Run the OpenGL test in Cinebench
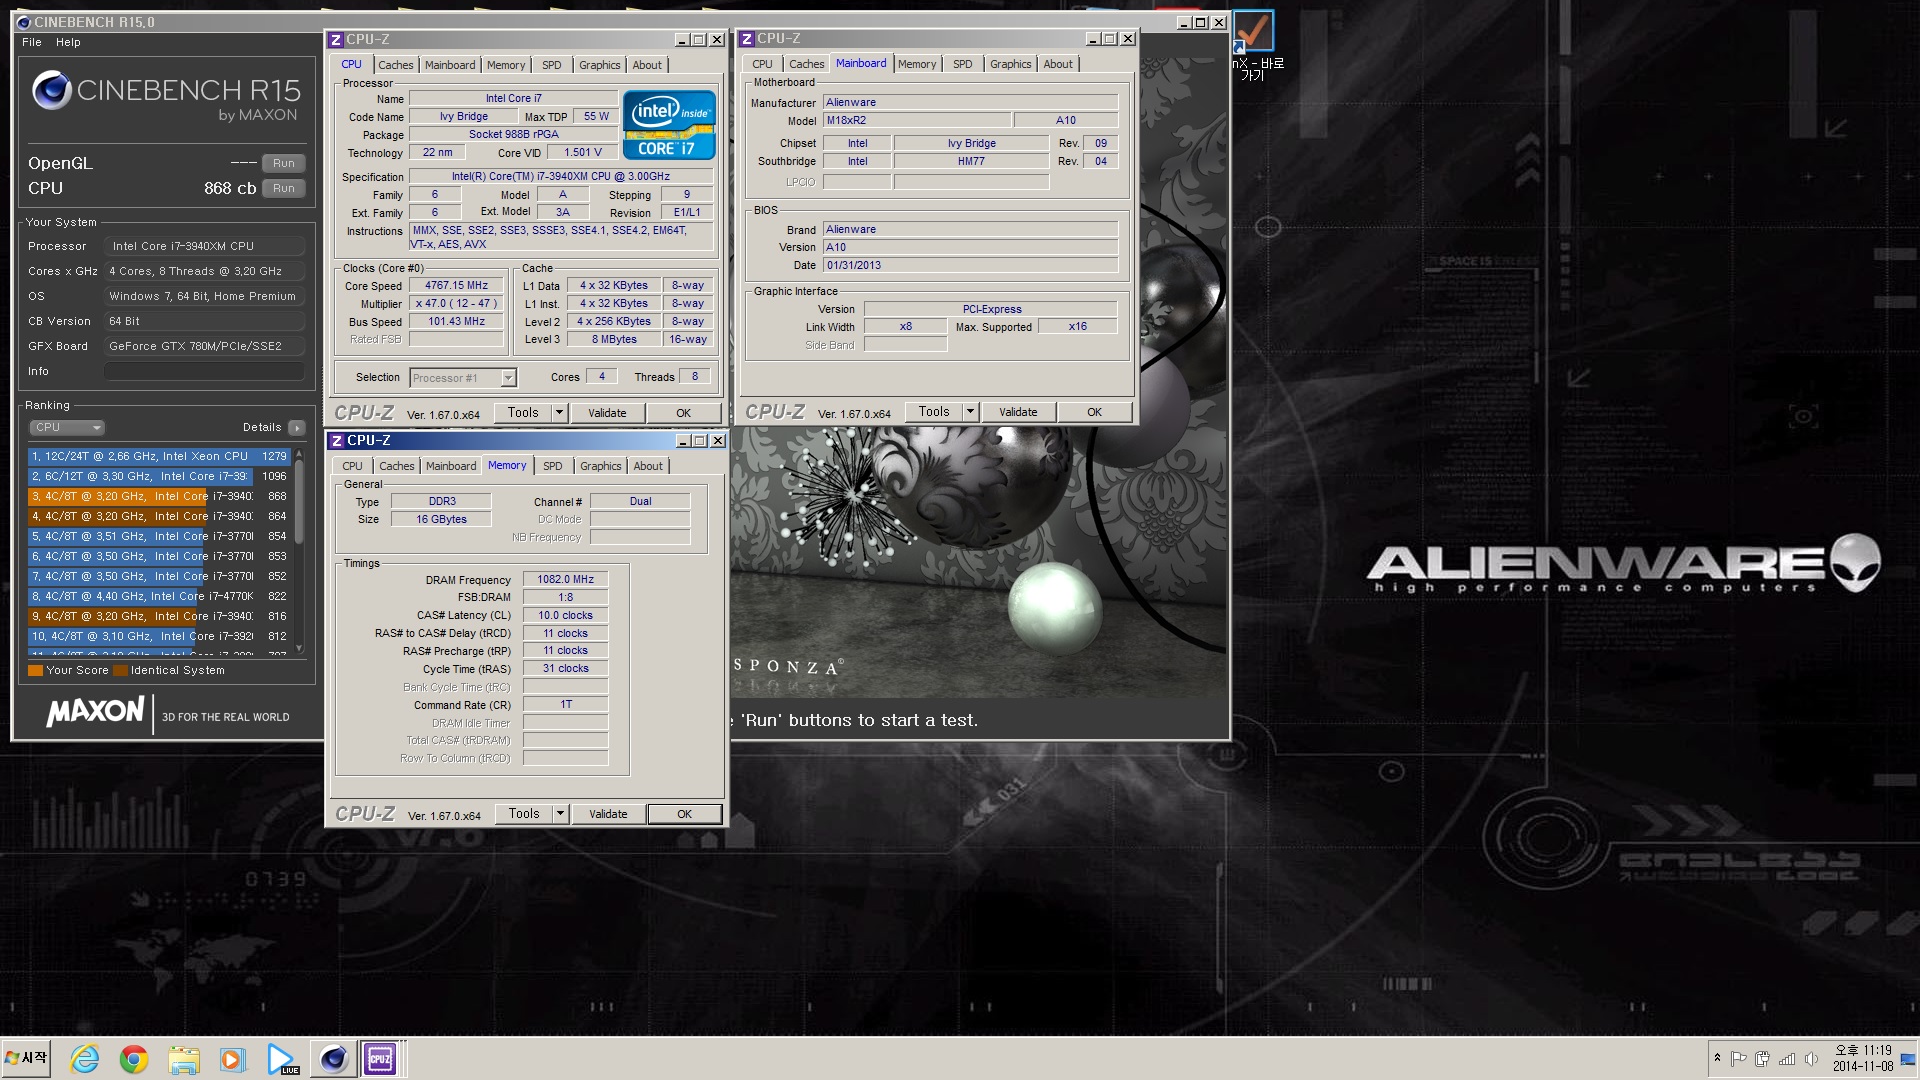 pos(284,163)
